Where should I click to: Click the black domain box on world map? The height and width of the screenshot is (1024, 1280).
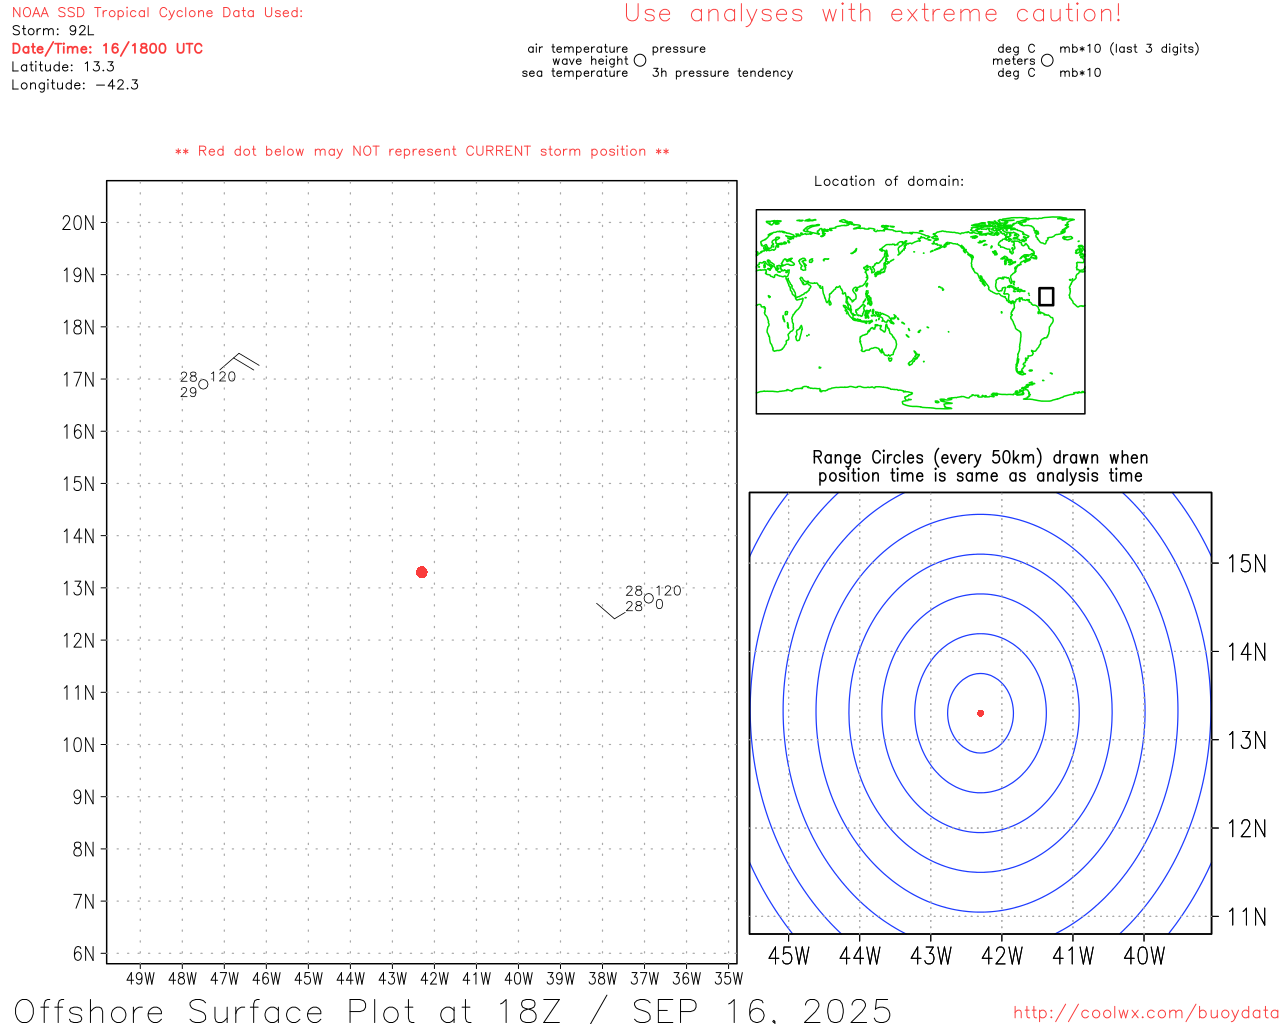click(1046, 296)
